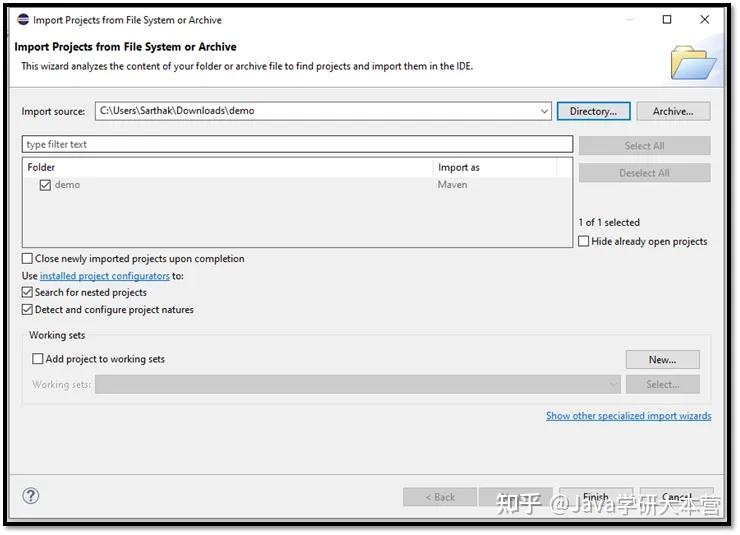Disable Detect and configure project natures
The width and height of the screenshot is (740, 535).
click(x=27, y=310)
